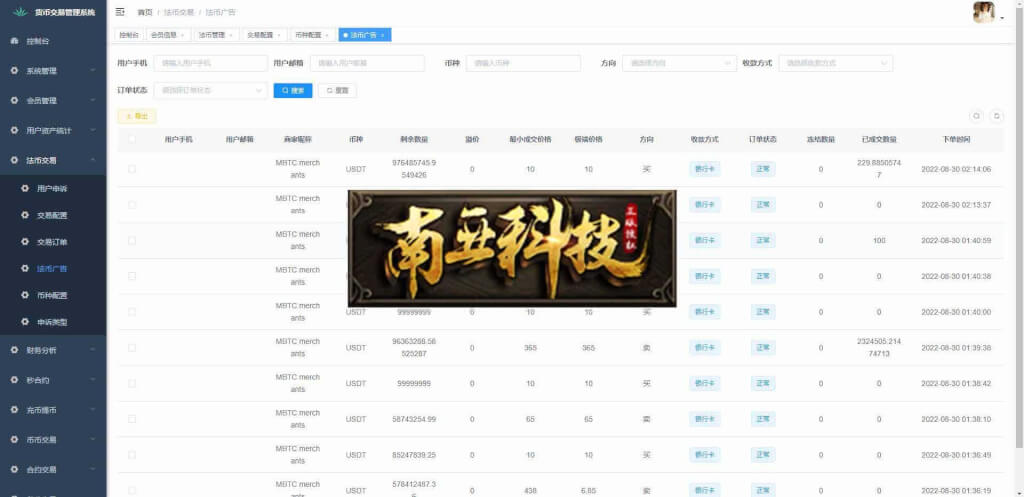Tick the checkbox for row 2022-08-30 01:39:38
This screenshot has width=1024, height=497.
(x=132, y=347)
